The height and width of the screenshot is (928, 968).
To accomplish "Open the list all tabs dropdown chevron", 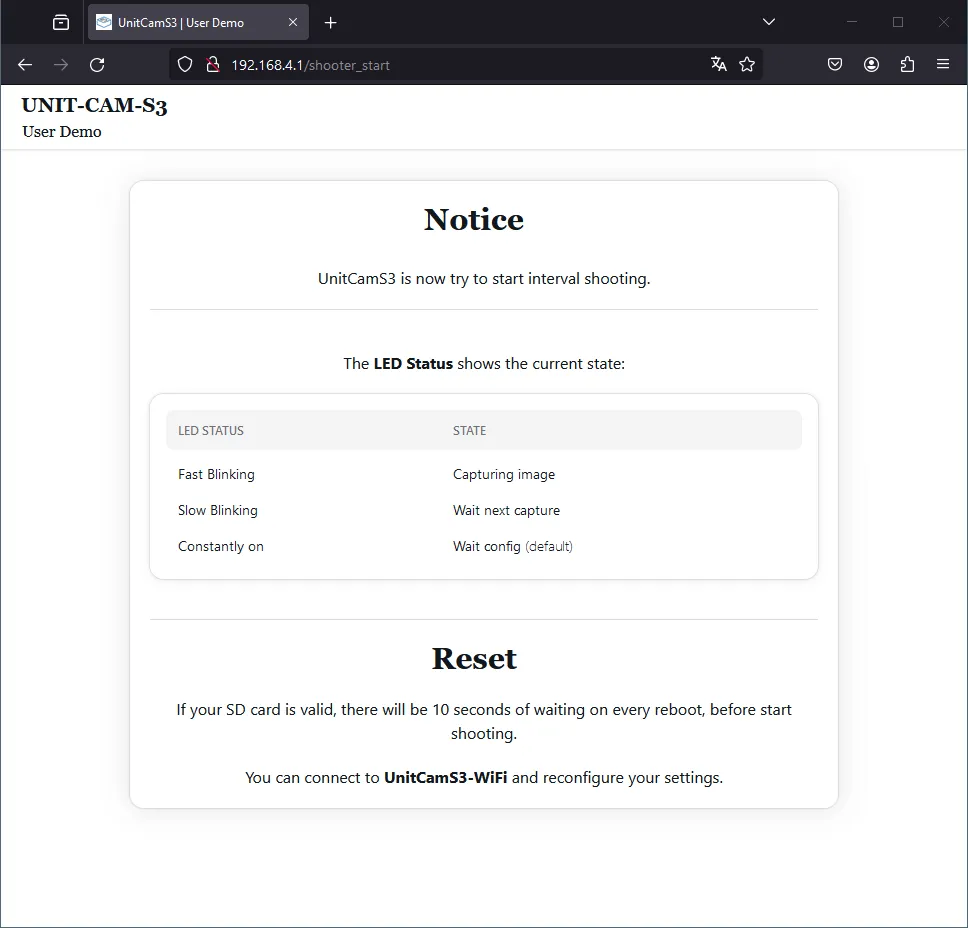I will 769,22.
